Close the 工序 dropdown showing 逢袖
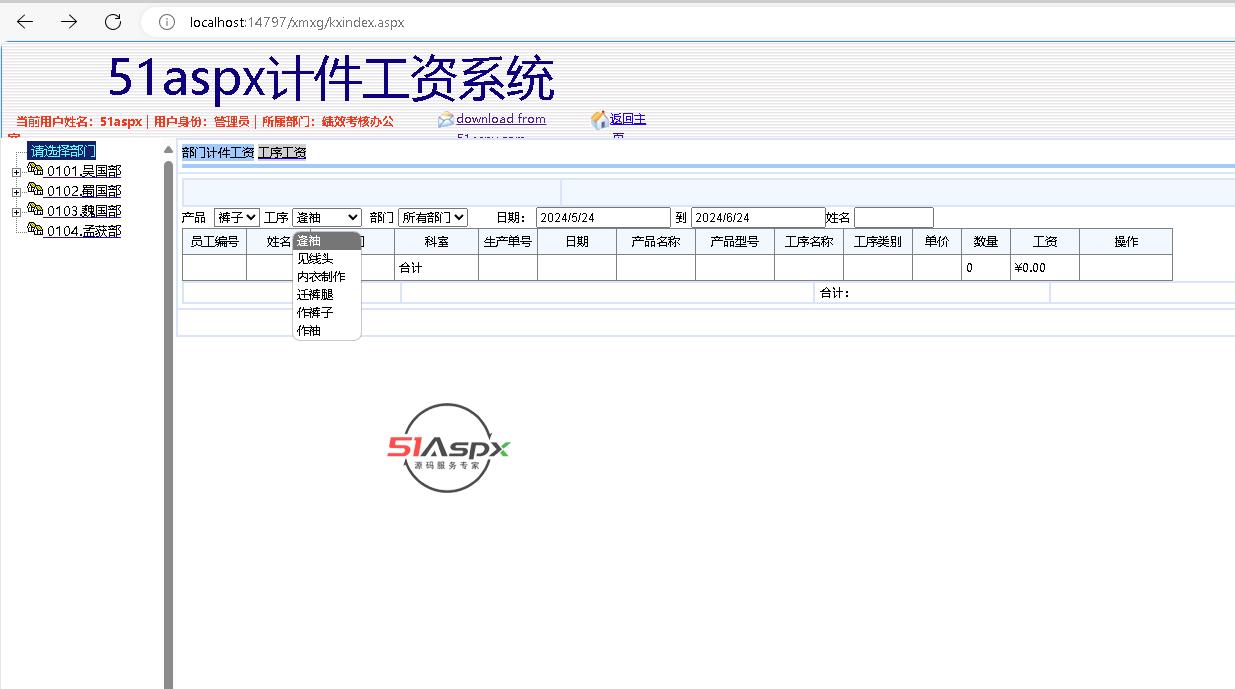Image resolution: width=1235 pixels, height=689 pixels. click(327, 217)
